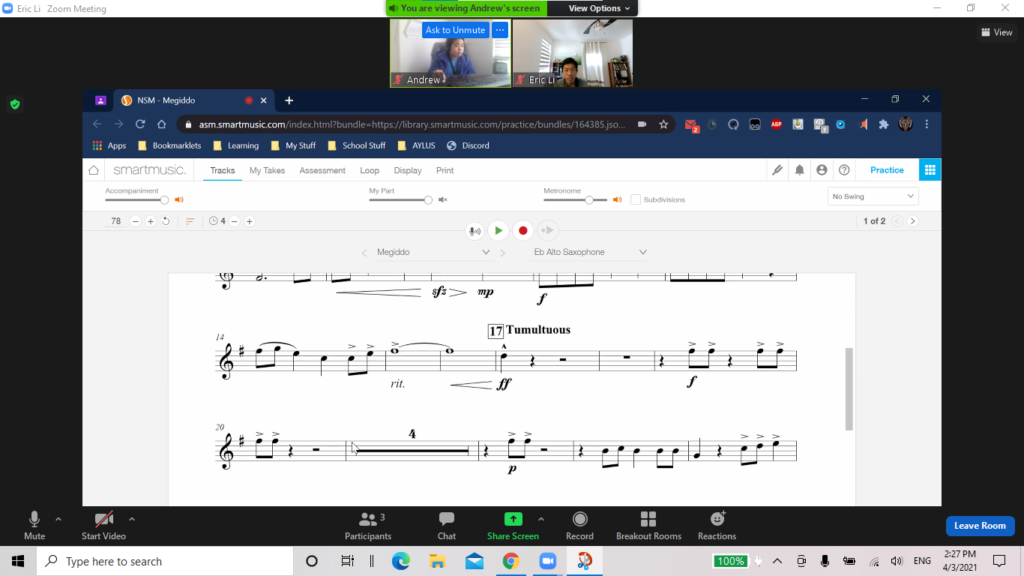Go to previous page arrow near 1 of 2
The width and height of the screenshot is (1024, 576).
coord(897,221)
